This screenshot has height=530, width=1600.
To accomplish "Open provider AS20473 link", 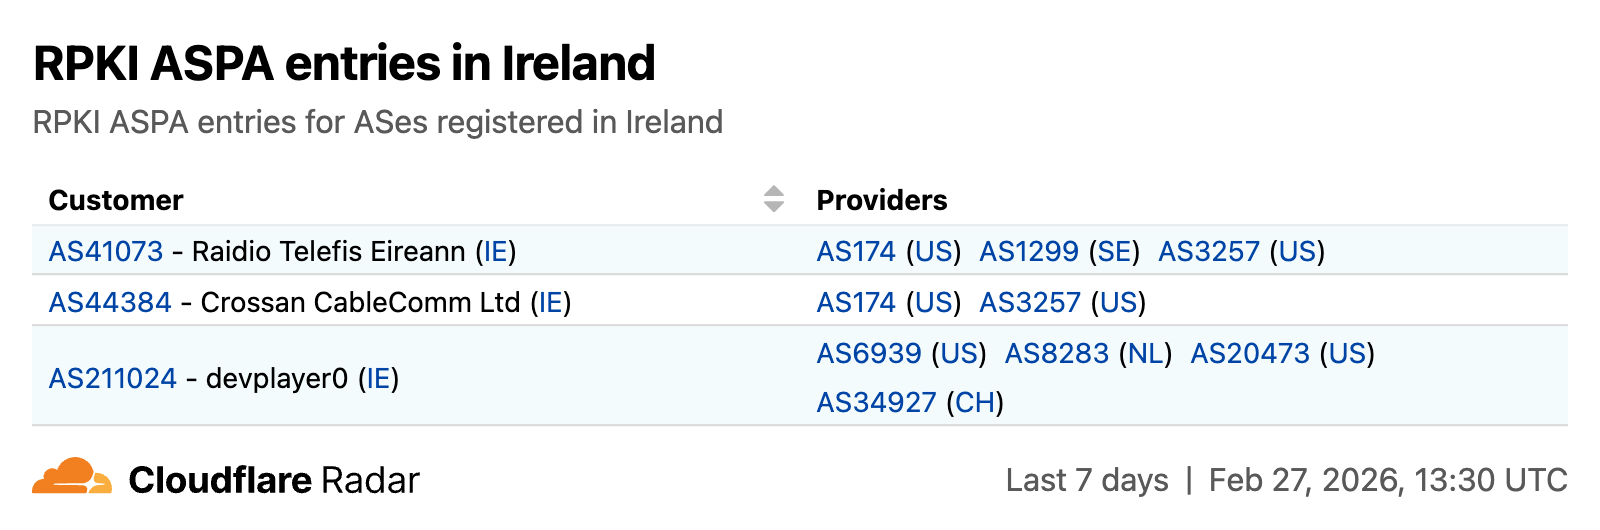I will [x=1249, y=353].
